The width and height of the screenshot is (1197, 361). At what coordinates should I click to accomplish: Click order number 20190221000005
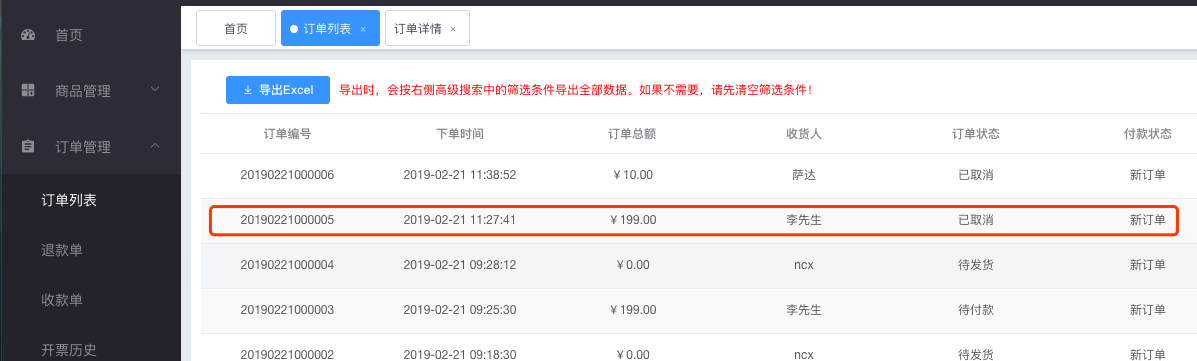pyautogui.click(x=287, y=220)
